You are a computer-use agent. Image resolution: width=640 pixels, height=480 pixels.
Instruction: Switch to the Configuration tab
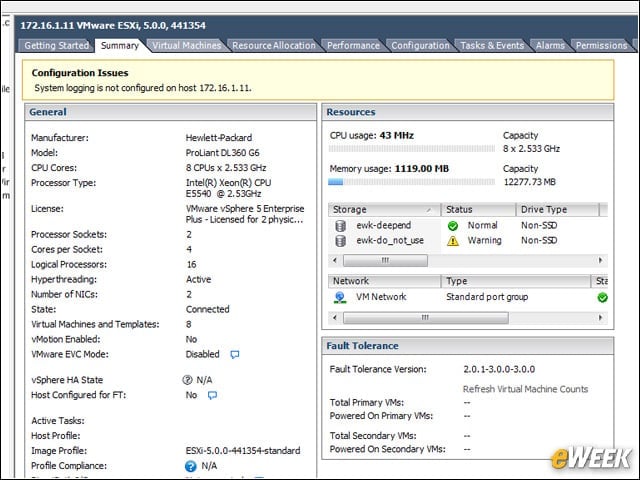pos(420,45)
